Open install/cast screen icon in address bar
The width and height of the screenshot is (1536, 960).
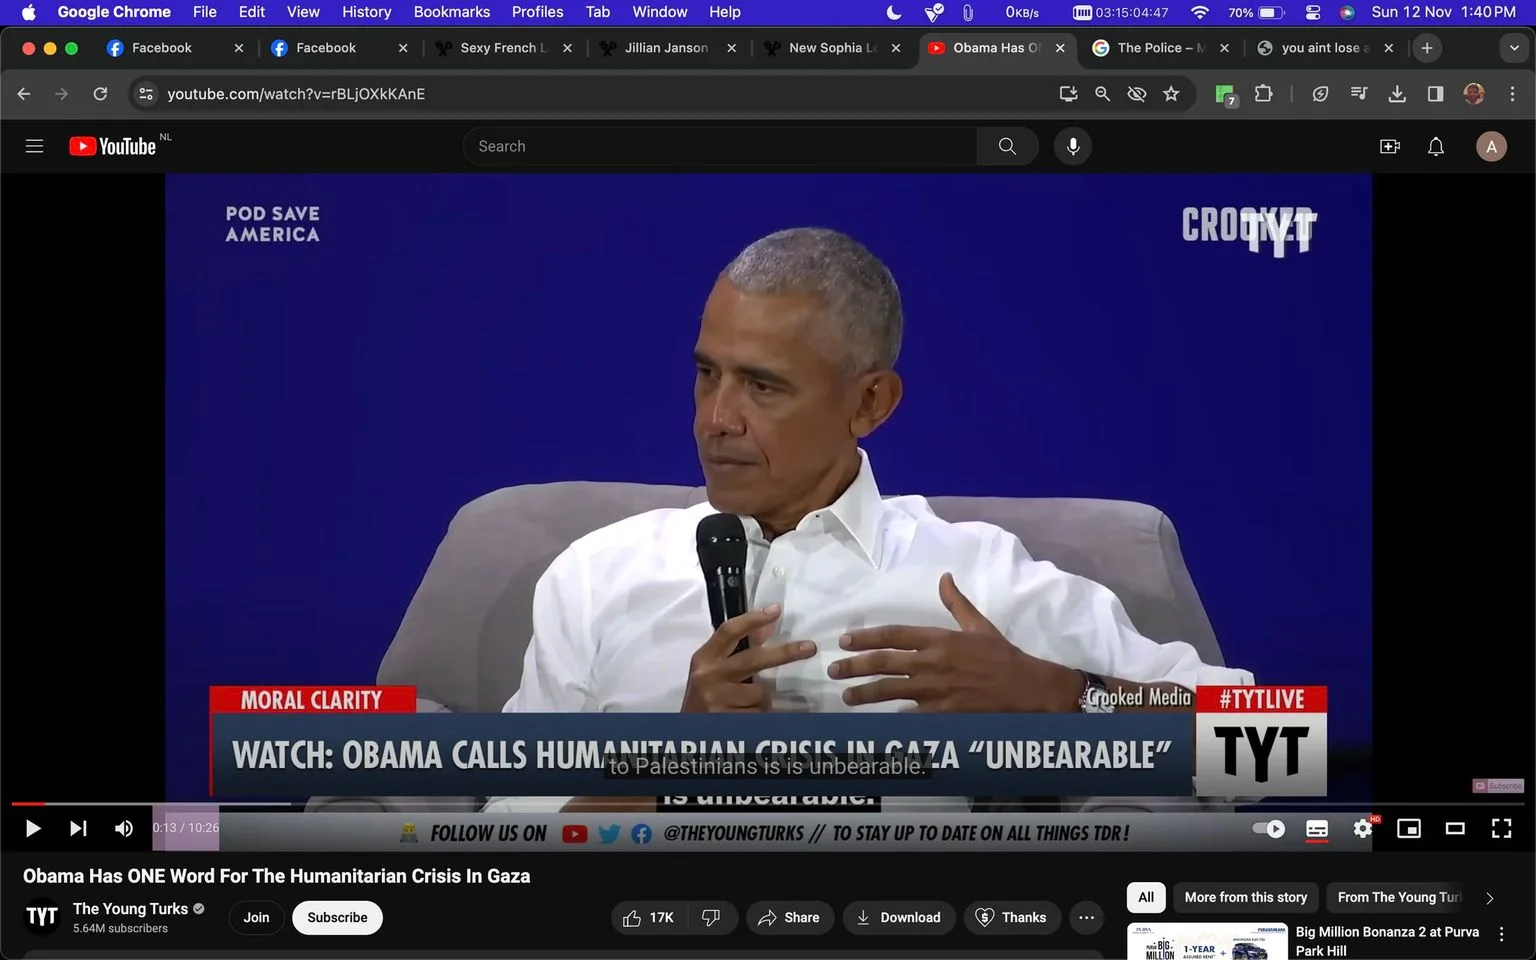(x=1068, y=93)
